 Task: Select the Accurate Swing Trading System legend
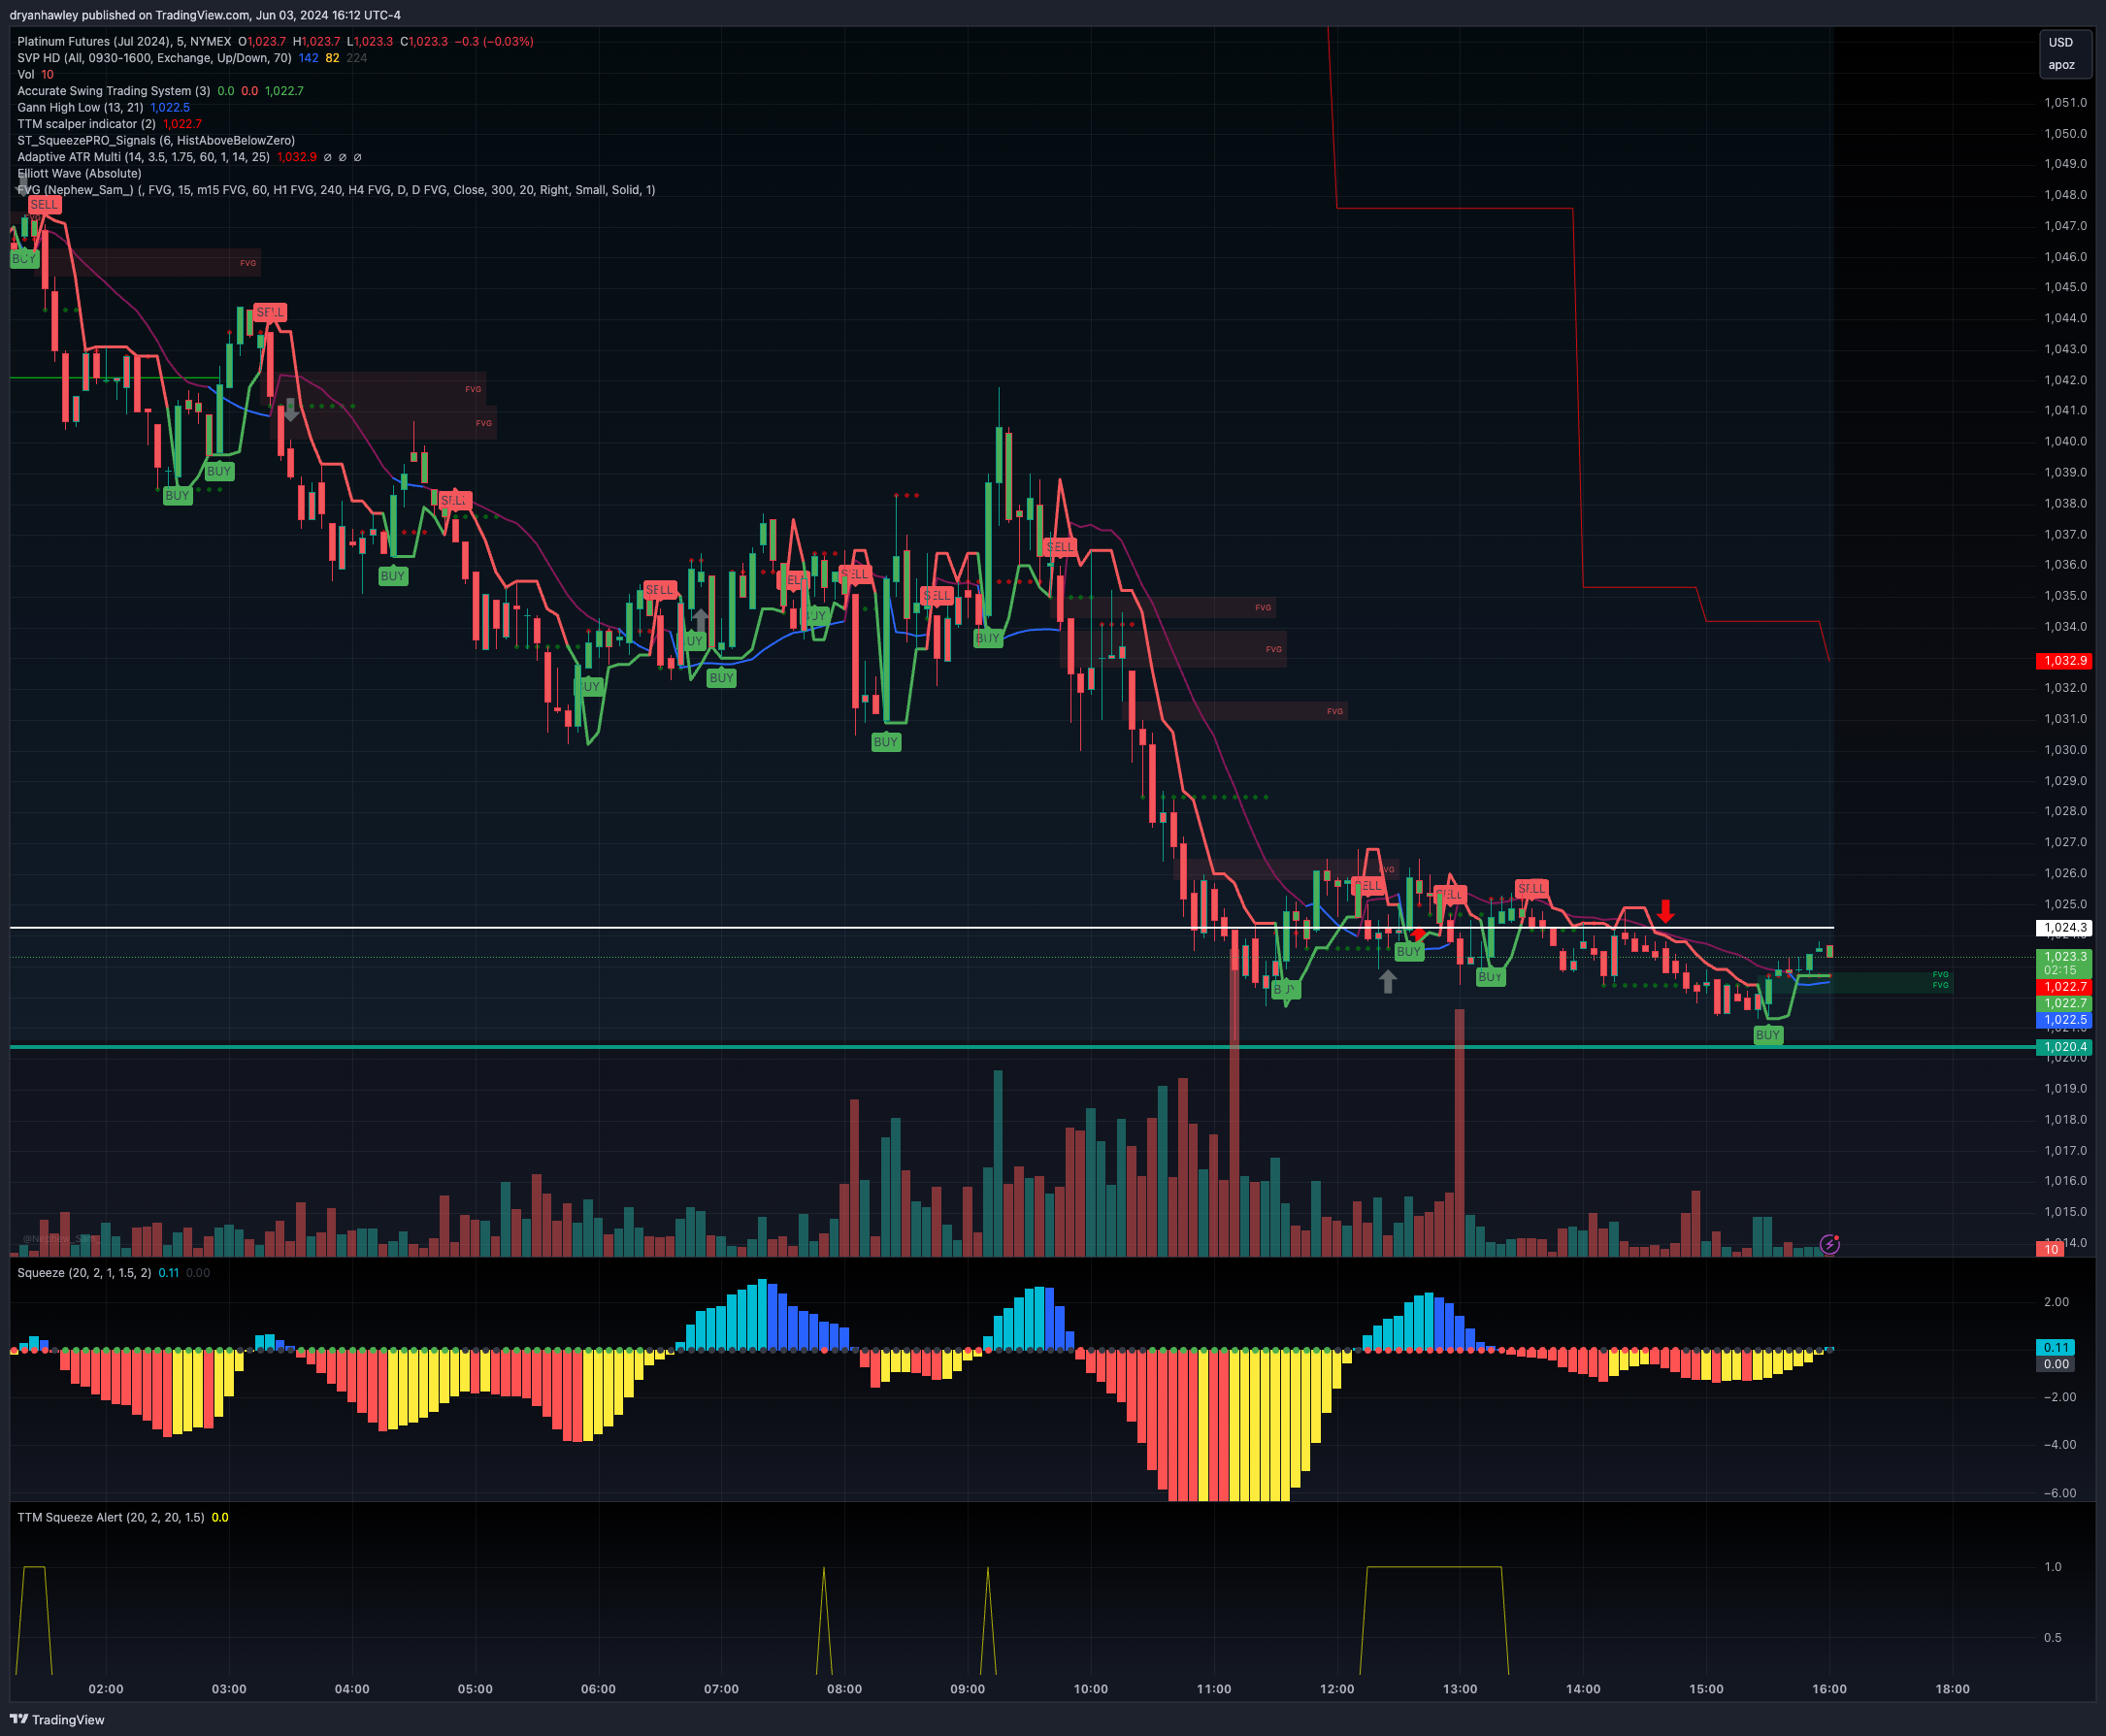pyautogui.click(x=114, y=91)
